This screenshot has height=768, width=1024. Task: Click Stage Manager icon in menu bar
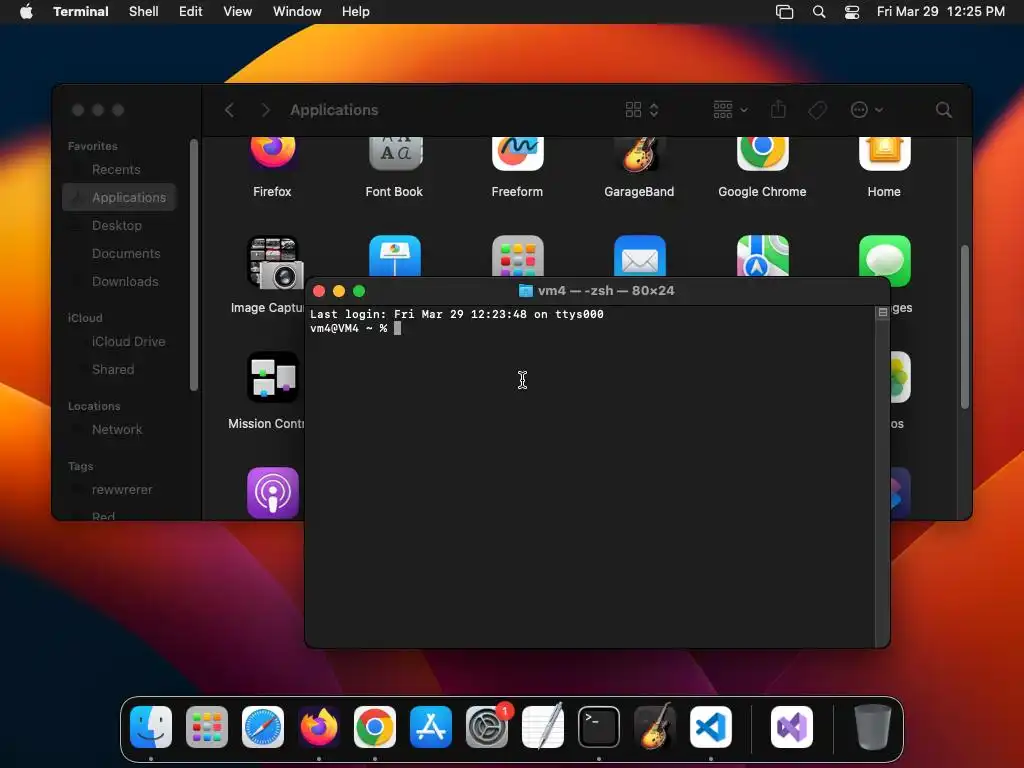[x=784, y=12]
